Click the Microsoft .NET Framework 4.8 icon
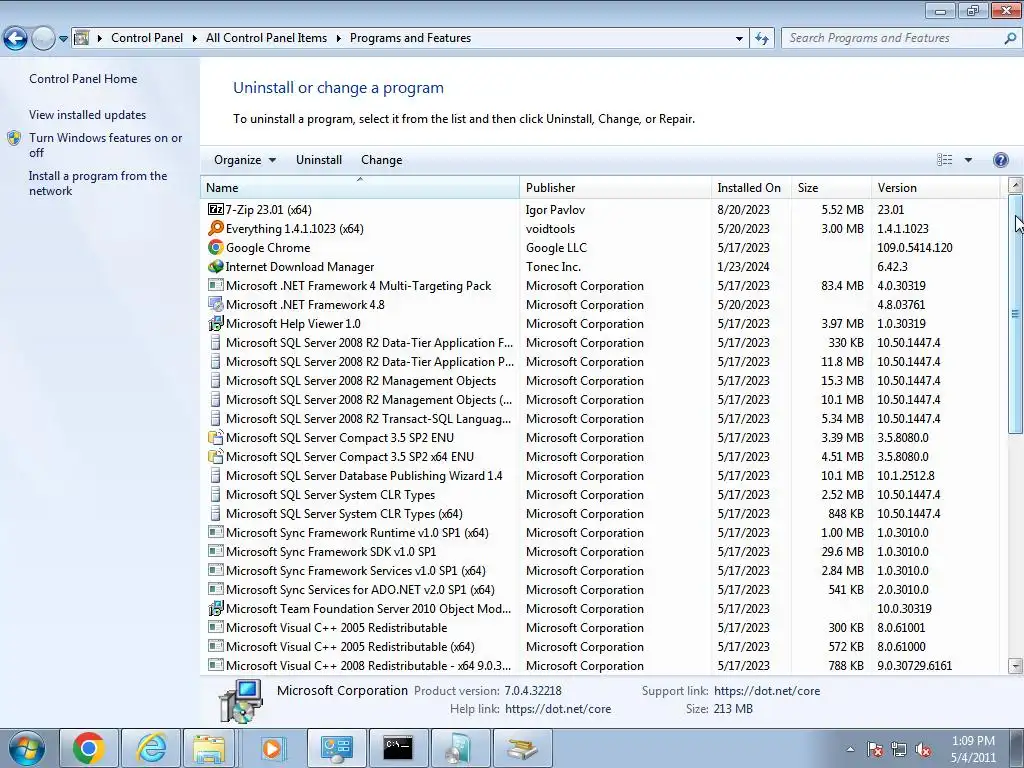 216,304
